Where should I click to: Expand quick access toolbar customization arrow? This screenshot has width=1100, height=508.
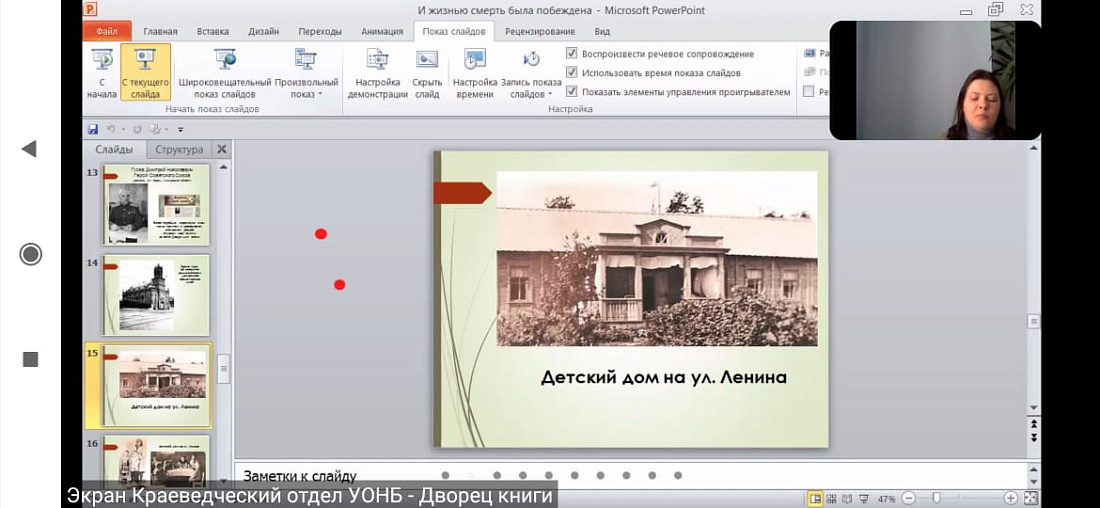181,129
